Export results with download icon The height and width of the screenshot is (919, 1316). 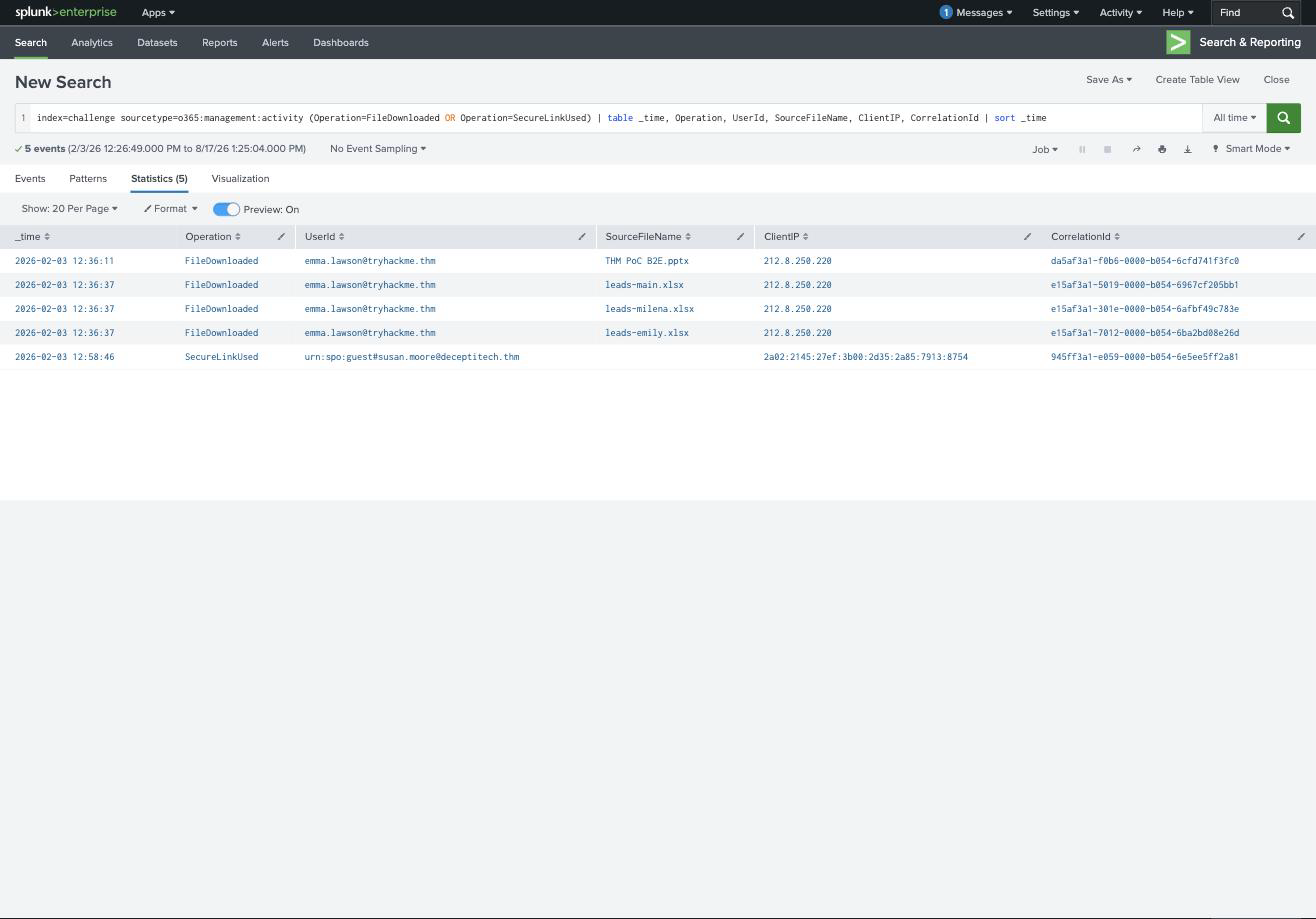click(1188, 149)
